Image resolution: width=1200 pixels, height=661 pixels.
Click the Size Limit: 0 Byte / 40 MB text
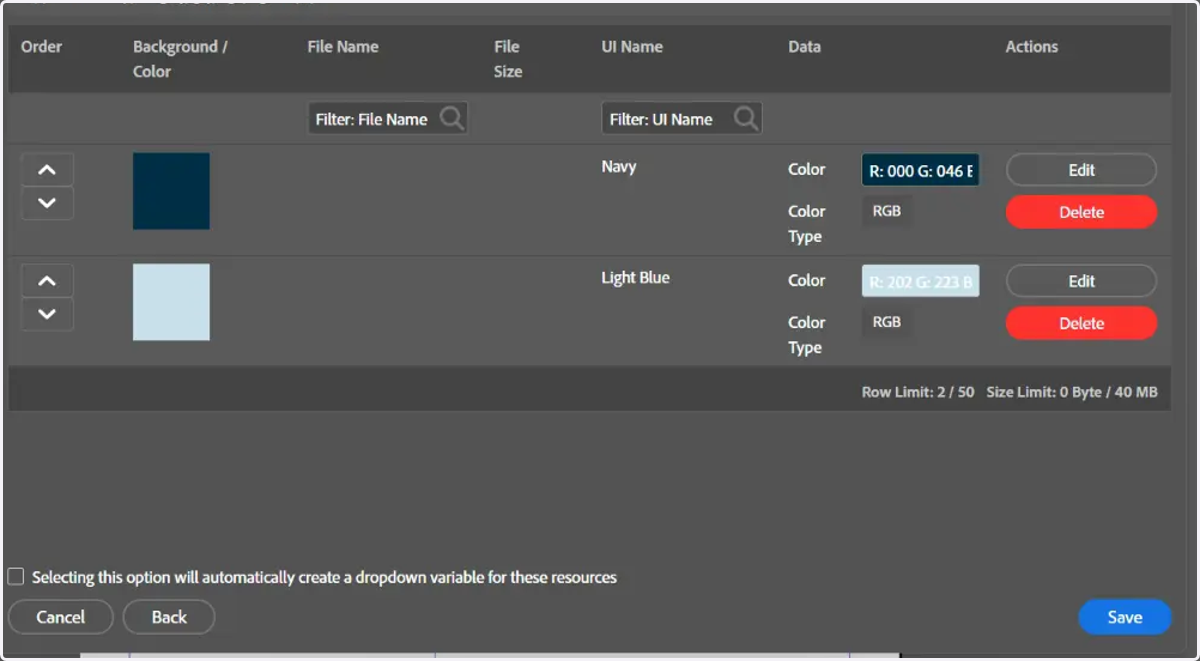tap(1072, 392)
